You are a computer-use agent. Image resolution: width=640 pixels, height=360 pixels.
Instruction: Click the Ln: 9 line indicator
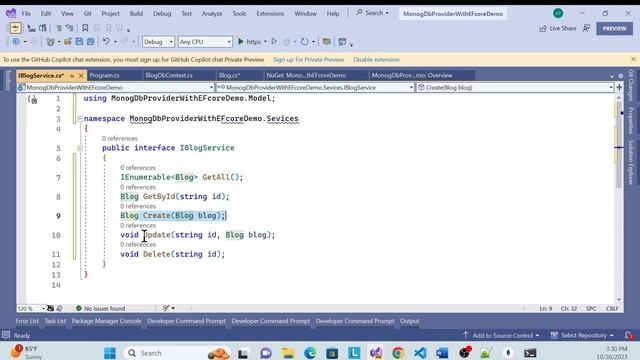pyautogui.click(x=546, y=309)
